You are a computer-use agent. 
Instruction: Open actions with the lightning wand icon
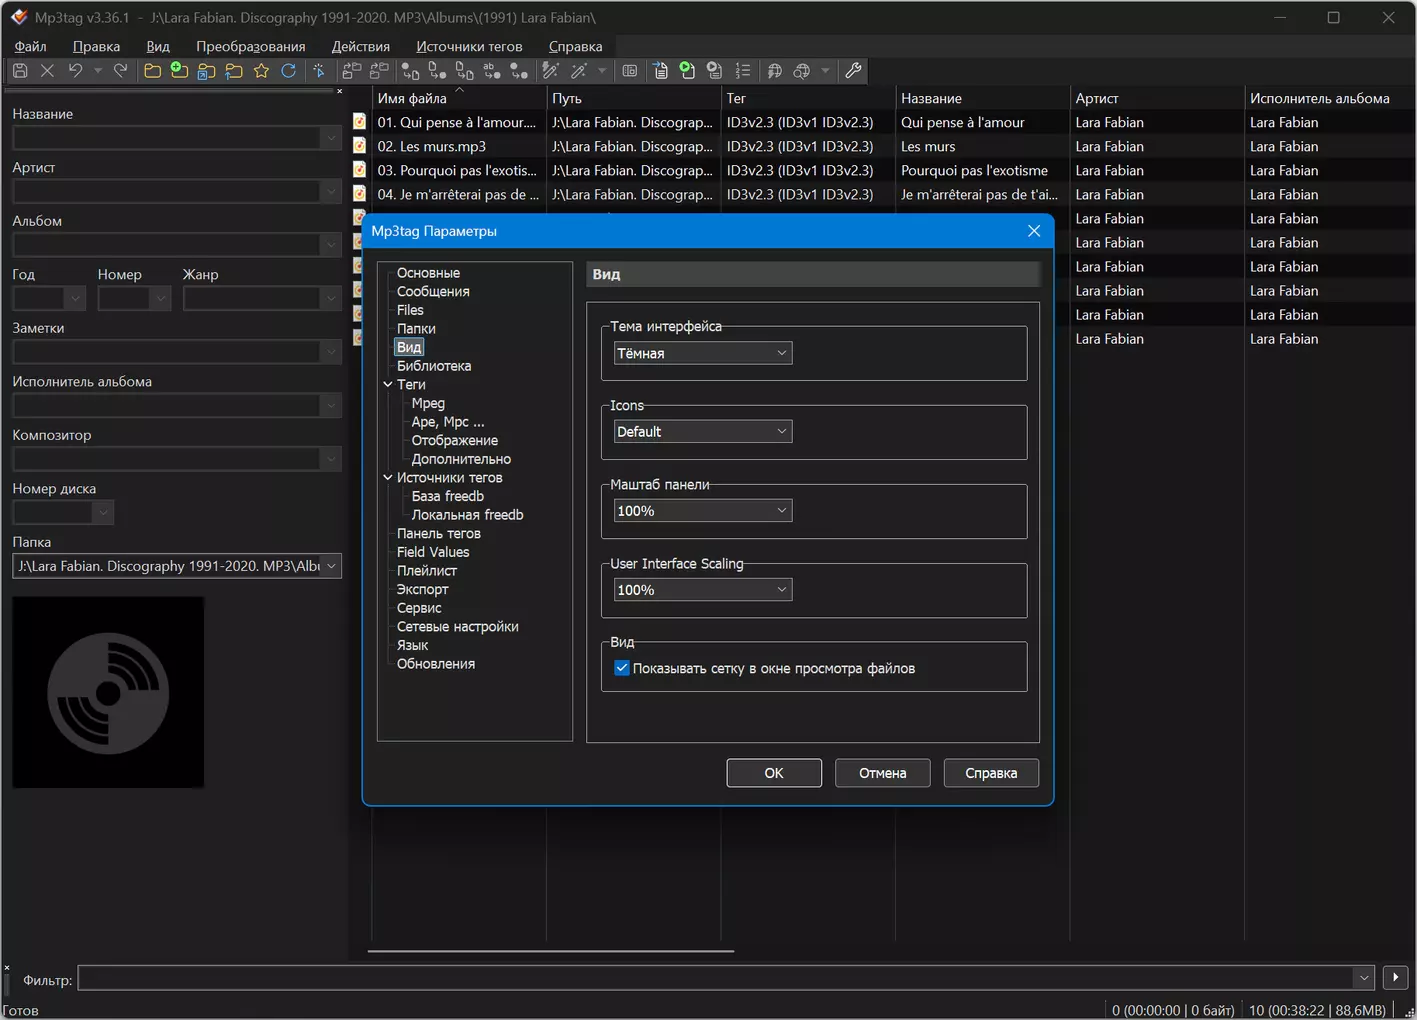tap(550, 71)
